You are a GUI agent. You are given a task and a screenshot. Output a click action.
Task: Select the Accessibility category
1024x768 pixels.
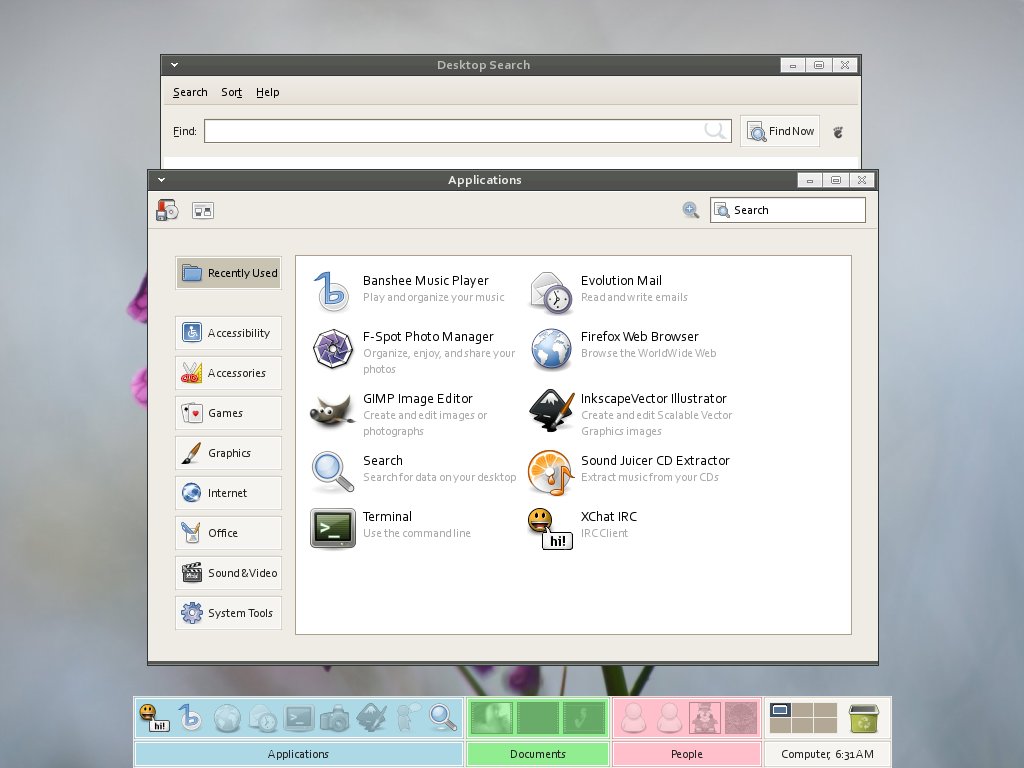[229, 333]
